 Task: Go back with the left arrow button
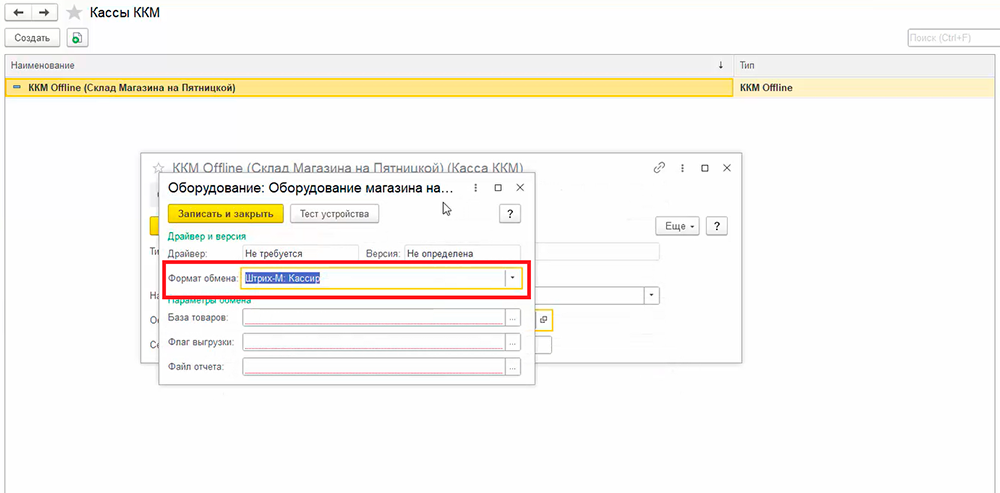coord(18,13)
